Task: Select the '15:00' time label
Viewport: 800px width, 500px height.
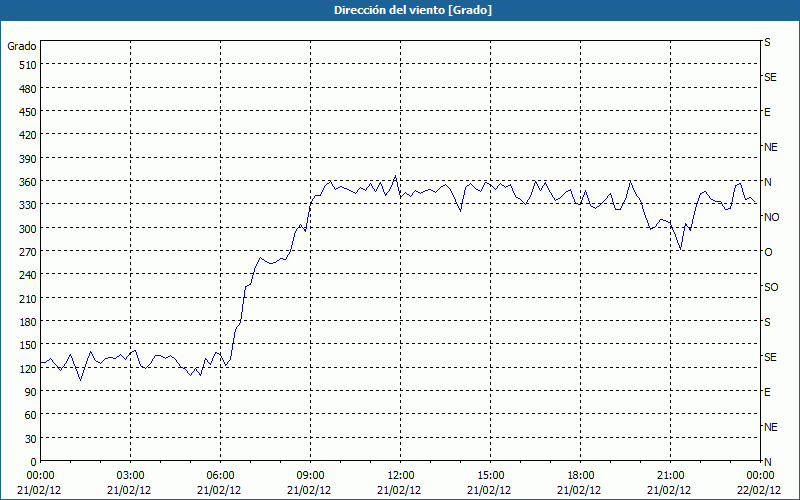Action: (491, 476)
